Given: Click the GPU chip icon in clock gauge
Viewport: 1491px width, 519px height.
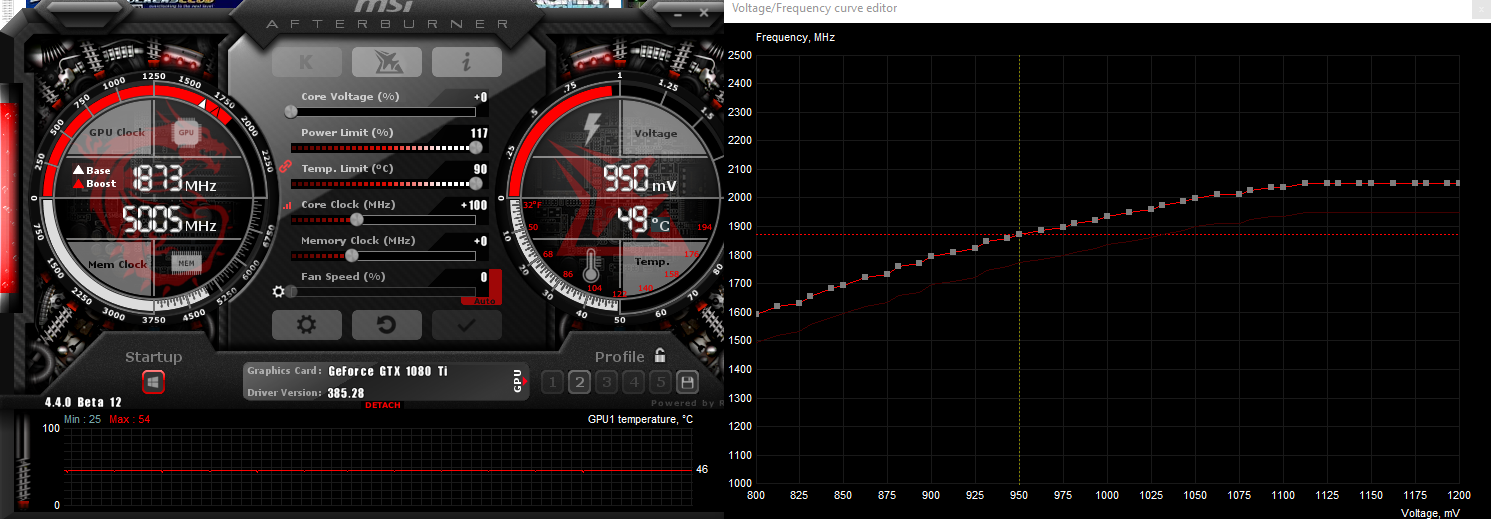Looking at the screenshot, I should 186,132.
